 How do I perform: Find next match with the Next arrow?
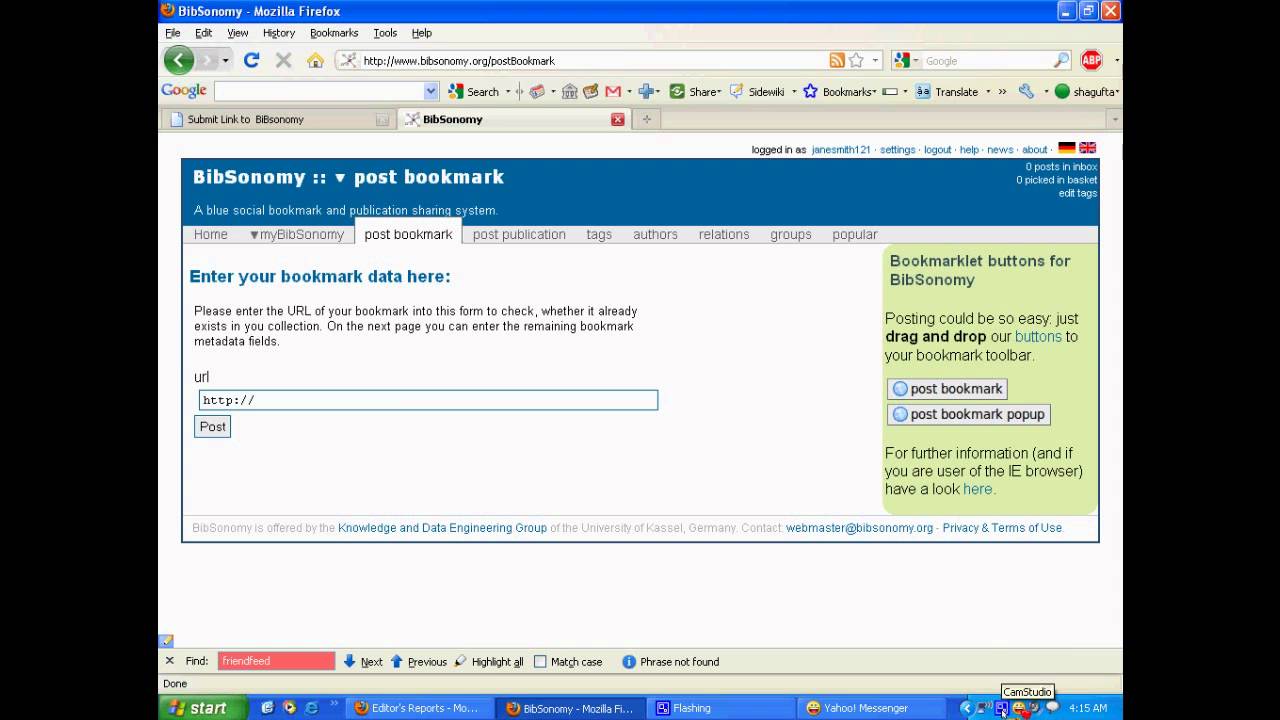pos(363,661)
